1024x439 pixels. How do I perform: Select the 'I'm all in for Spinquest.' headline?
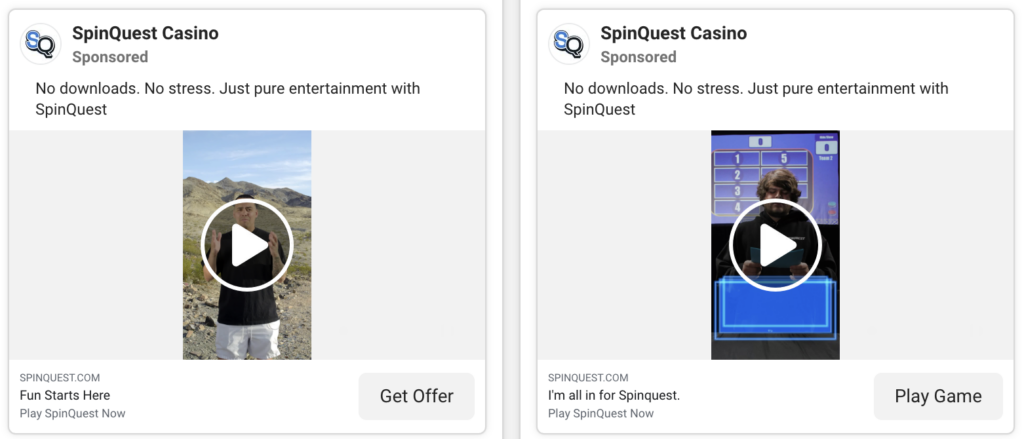click(614, 395)
